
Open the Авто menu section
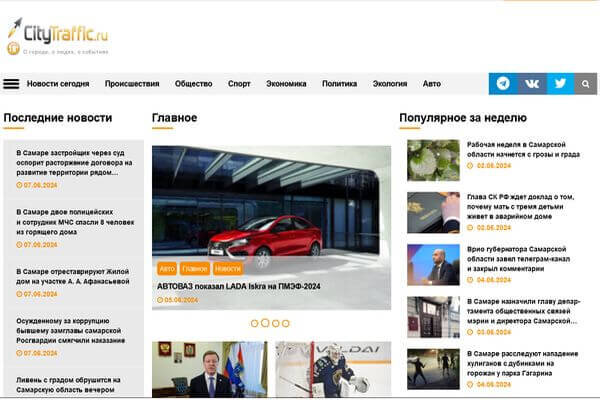click(x=432, y=84)
